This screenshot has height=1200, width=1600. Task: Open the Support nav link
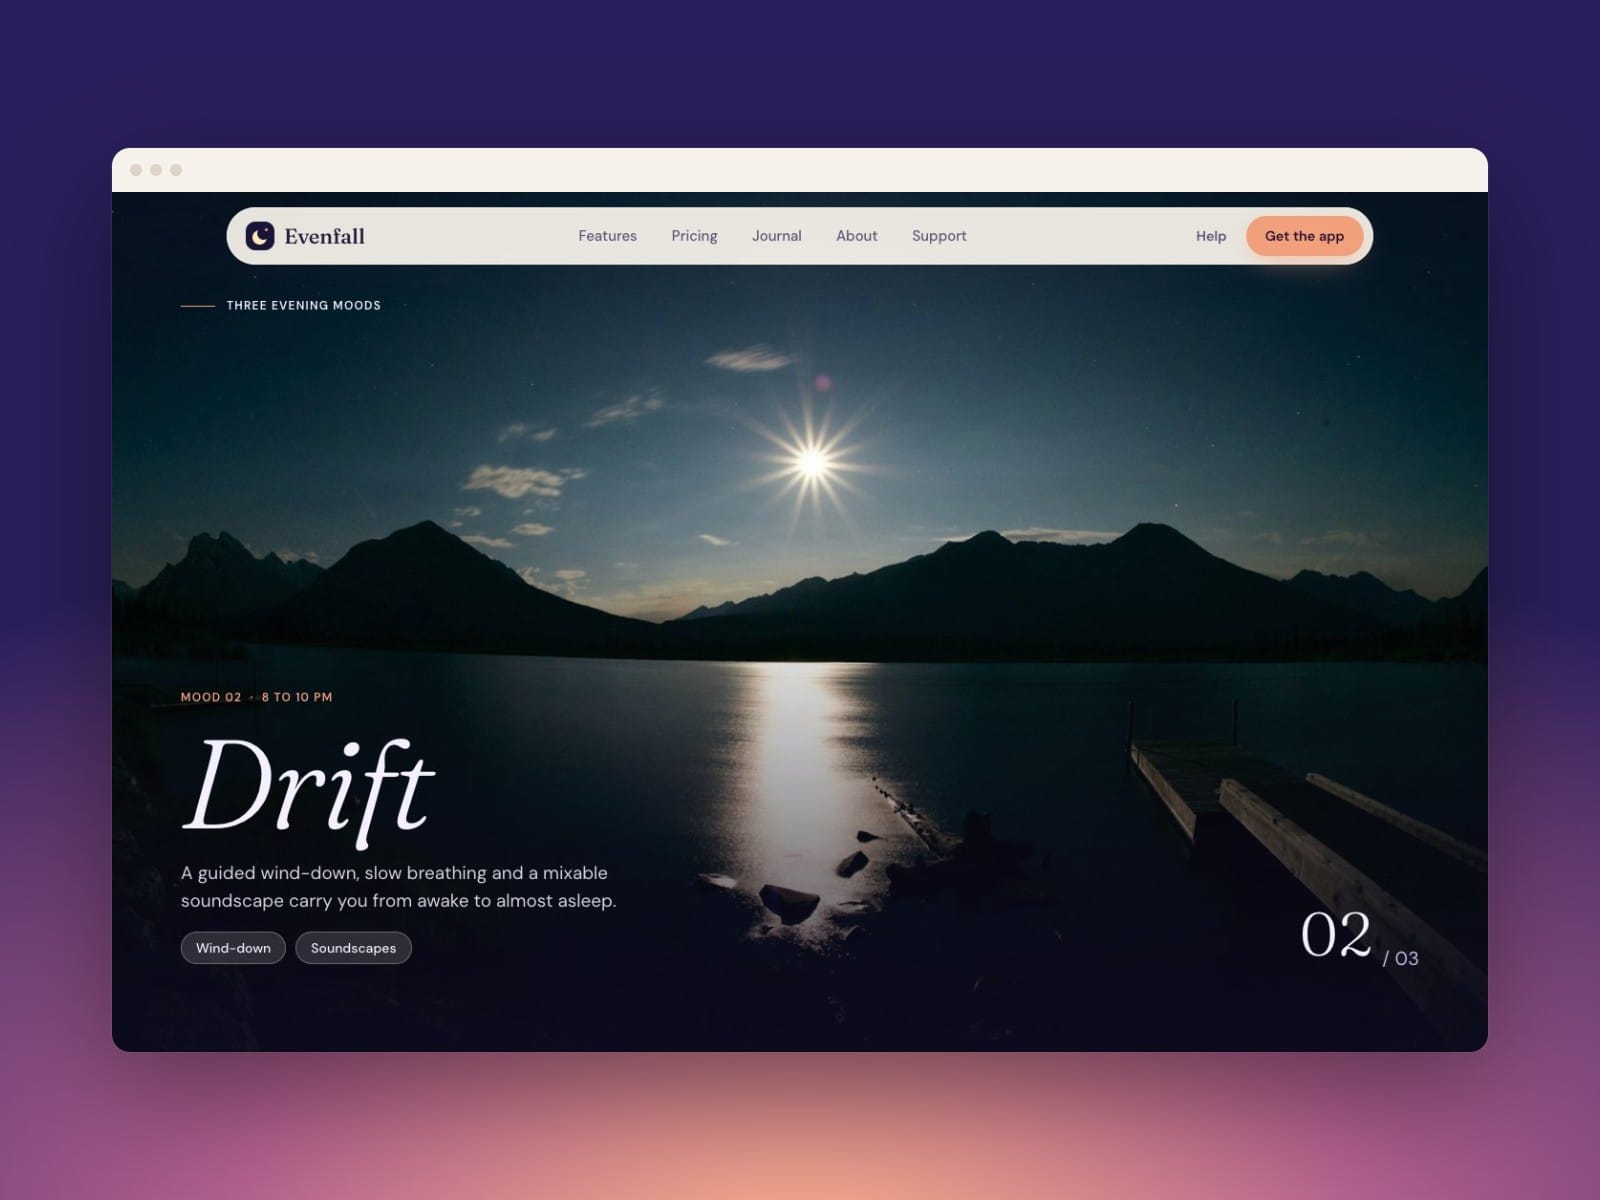tap(939, 236)
